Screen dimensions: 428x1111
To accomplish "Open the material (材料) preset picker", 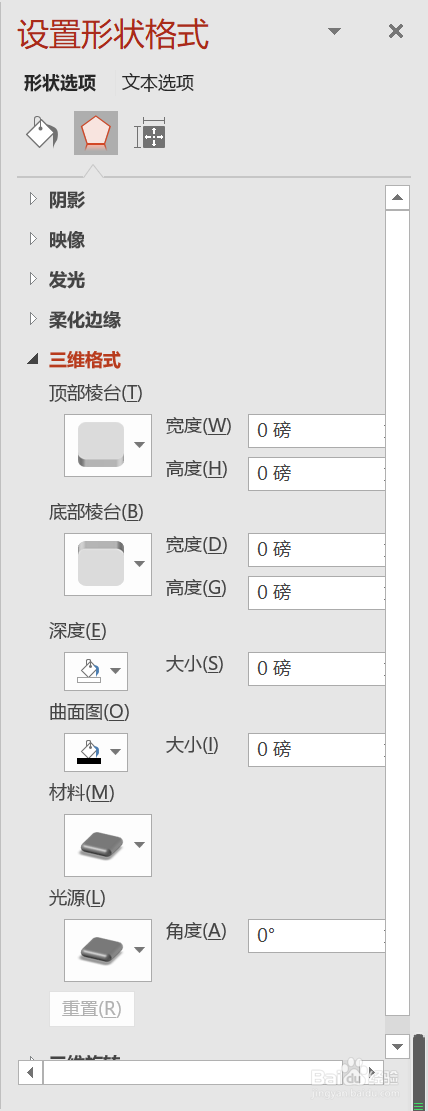I will (108, 845).
